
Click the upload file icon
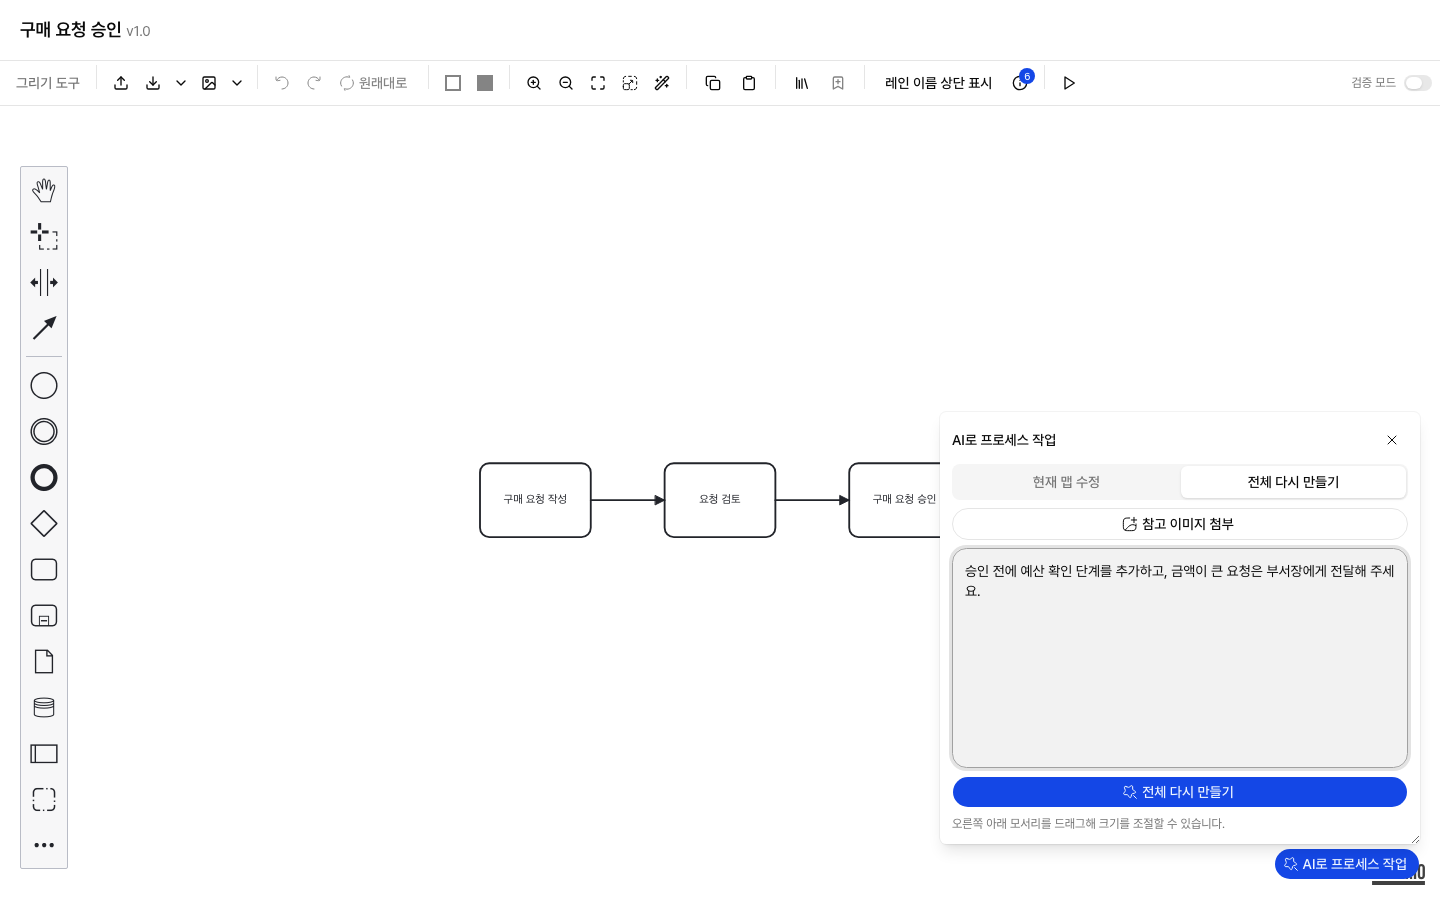(121, 83)
